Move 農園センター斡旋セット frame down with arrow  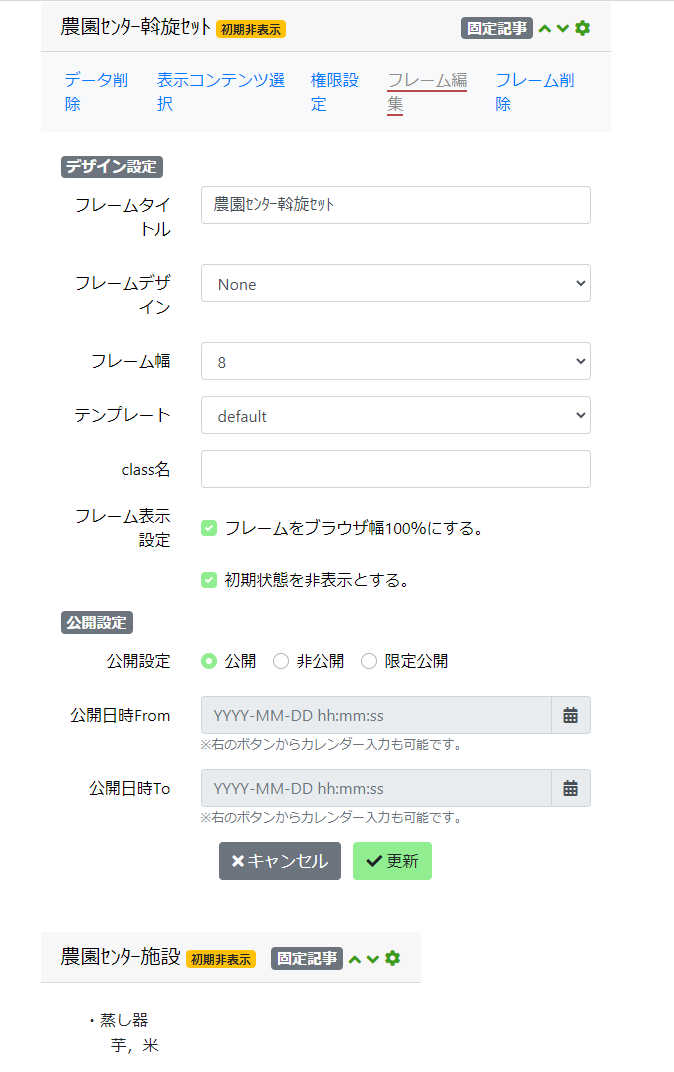563,29
